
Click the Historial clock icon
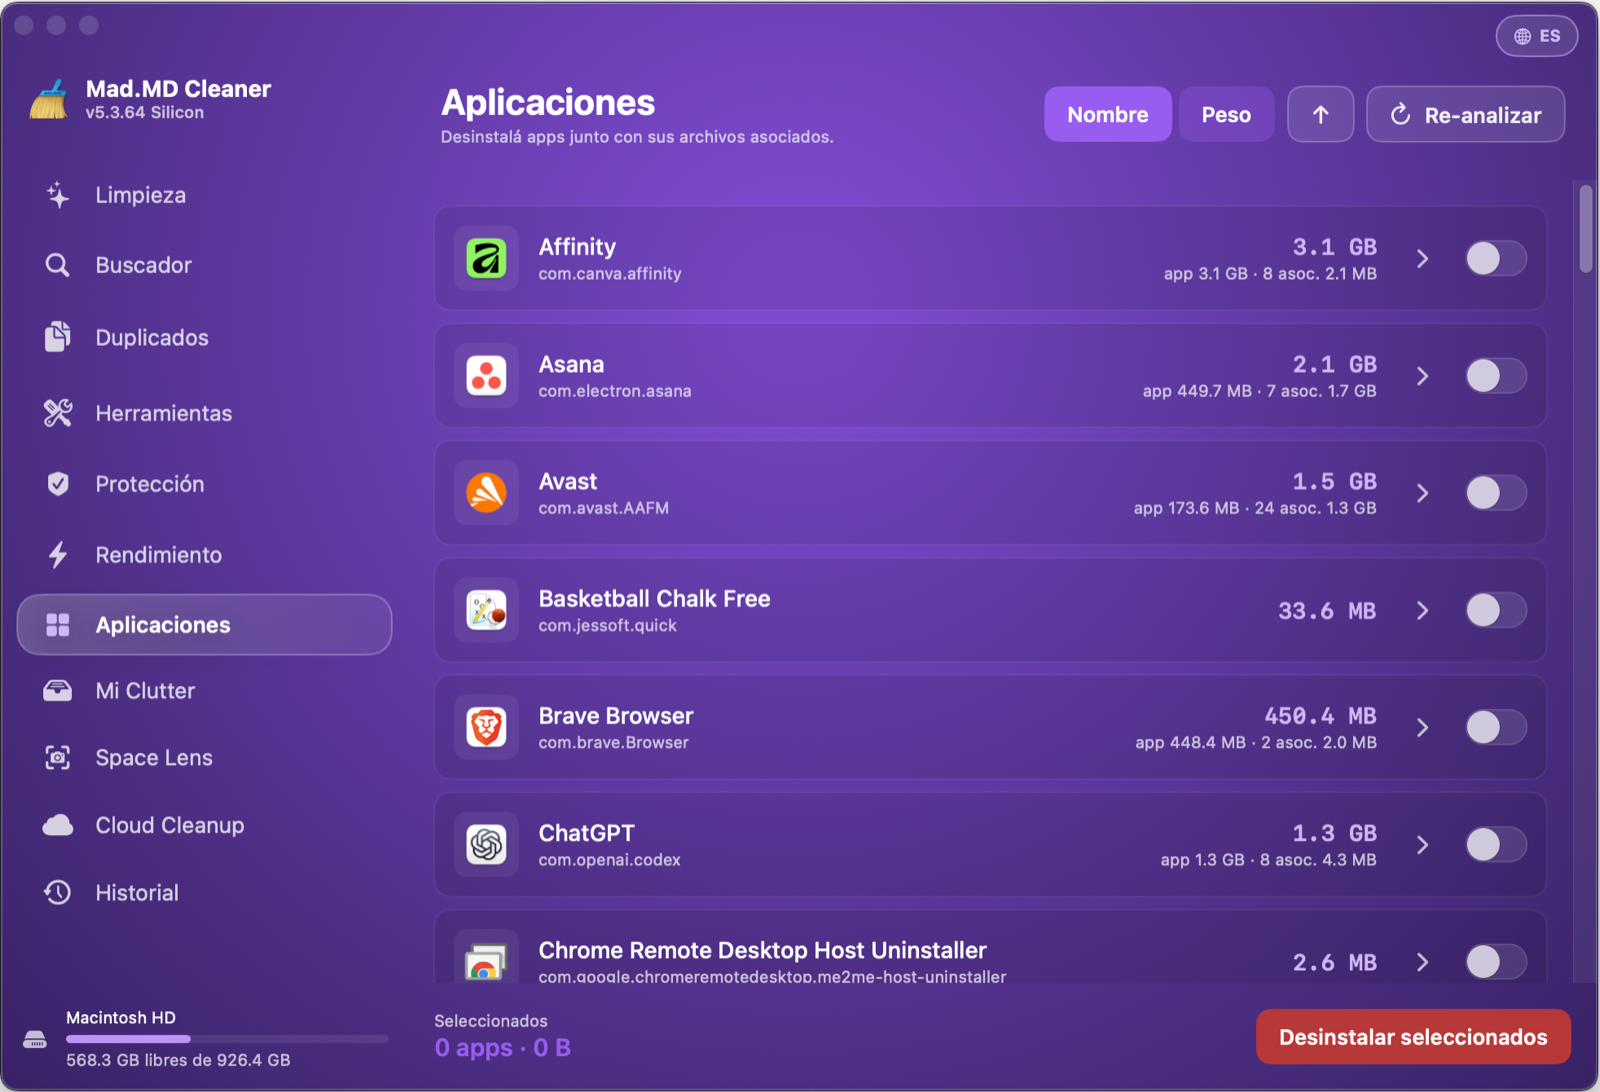coord(58,893)
